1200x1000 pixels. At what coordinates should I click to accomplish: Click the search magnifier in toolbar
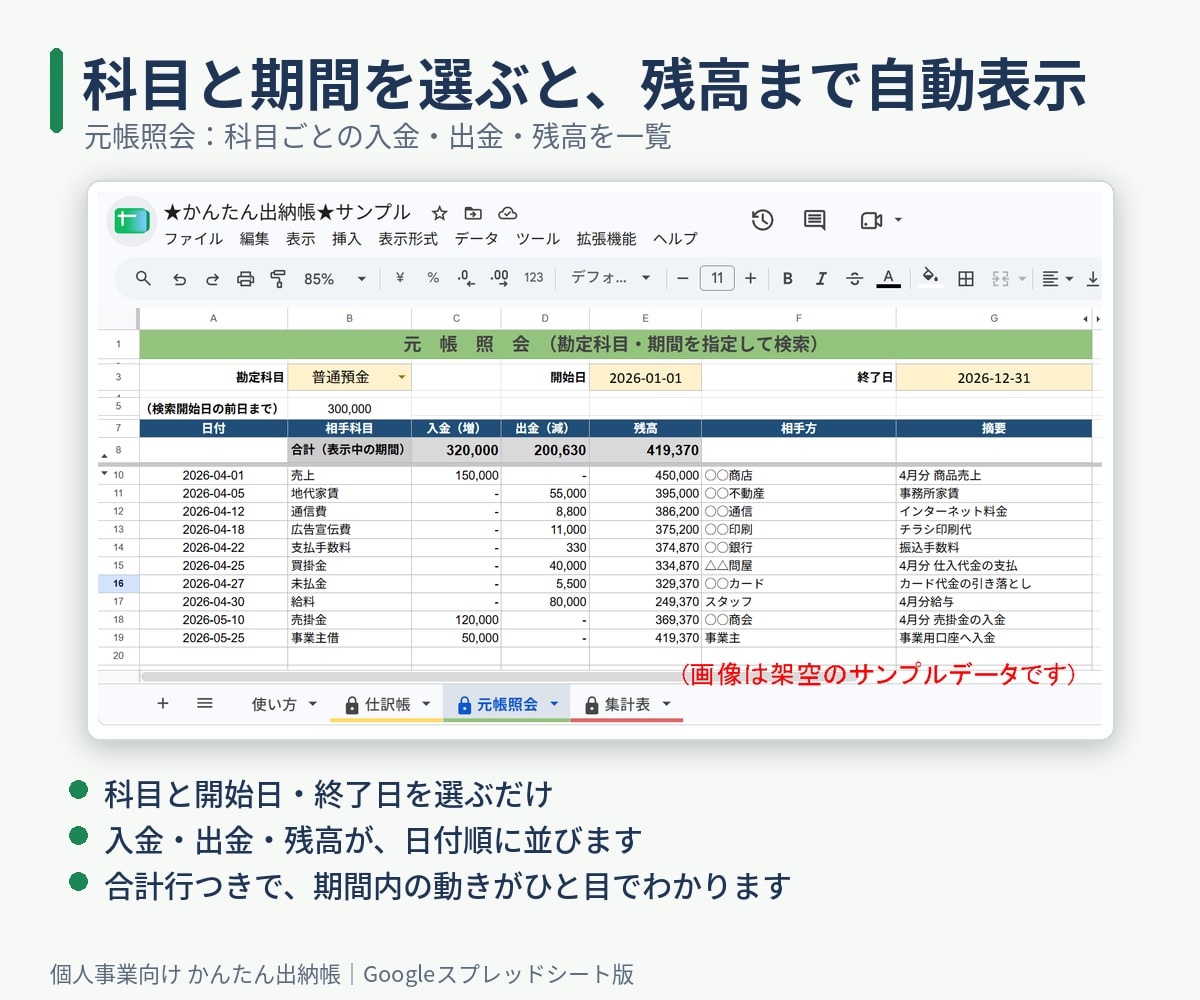point(143,278)
